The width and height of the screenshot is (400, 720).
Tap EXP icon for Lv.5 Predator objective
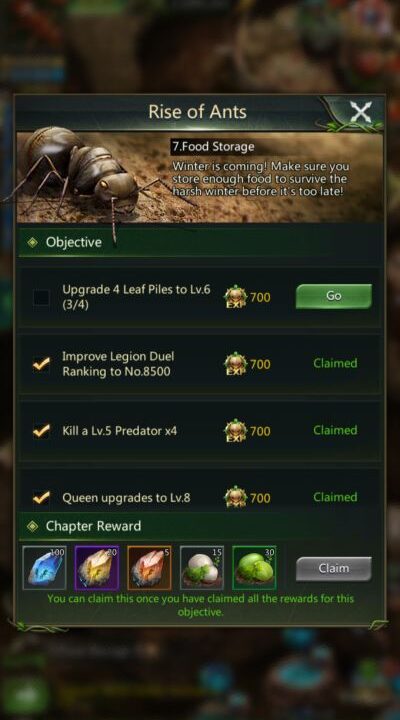pyautogui.click(x=236, y=431)
